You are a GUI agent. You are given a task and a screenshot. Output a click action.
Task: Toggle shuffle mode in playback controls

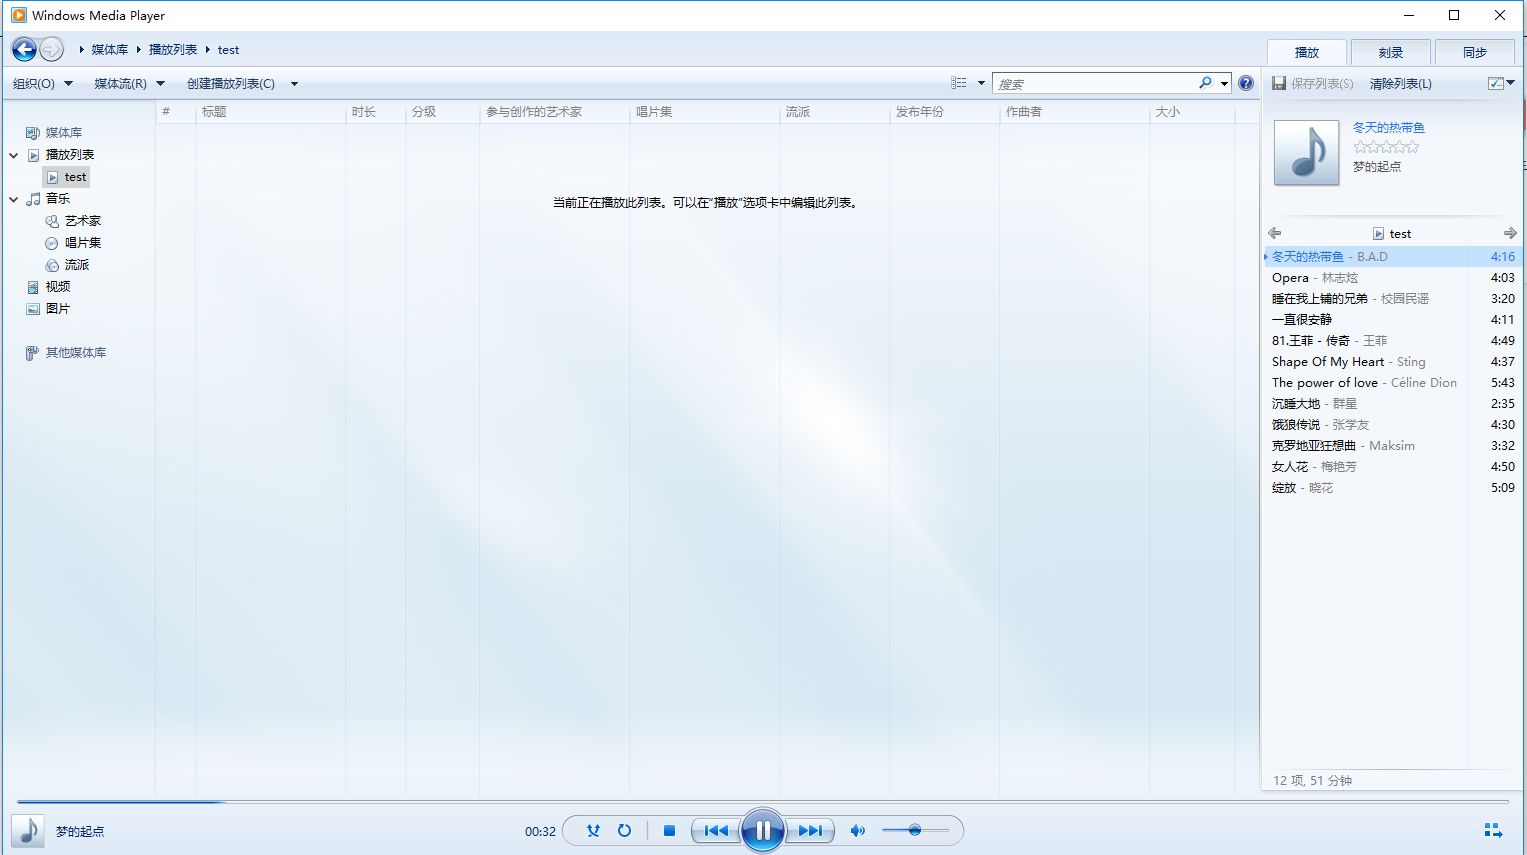point(593,830)
